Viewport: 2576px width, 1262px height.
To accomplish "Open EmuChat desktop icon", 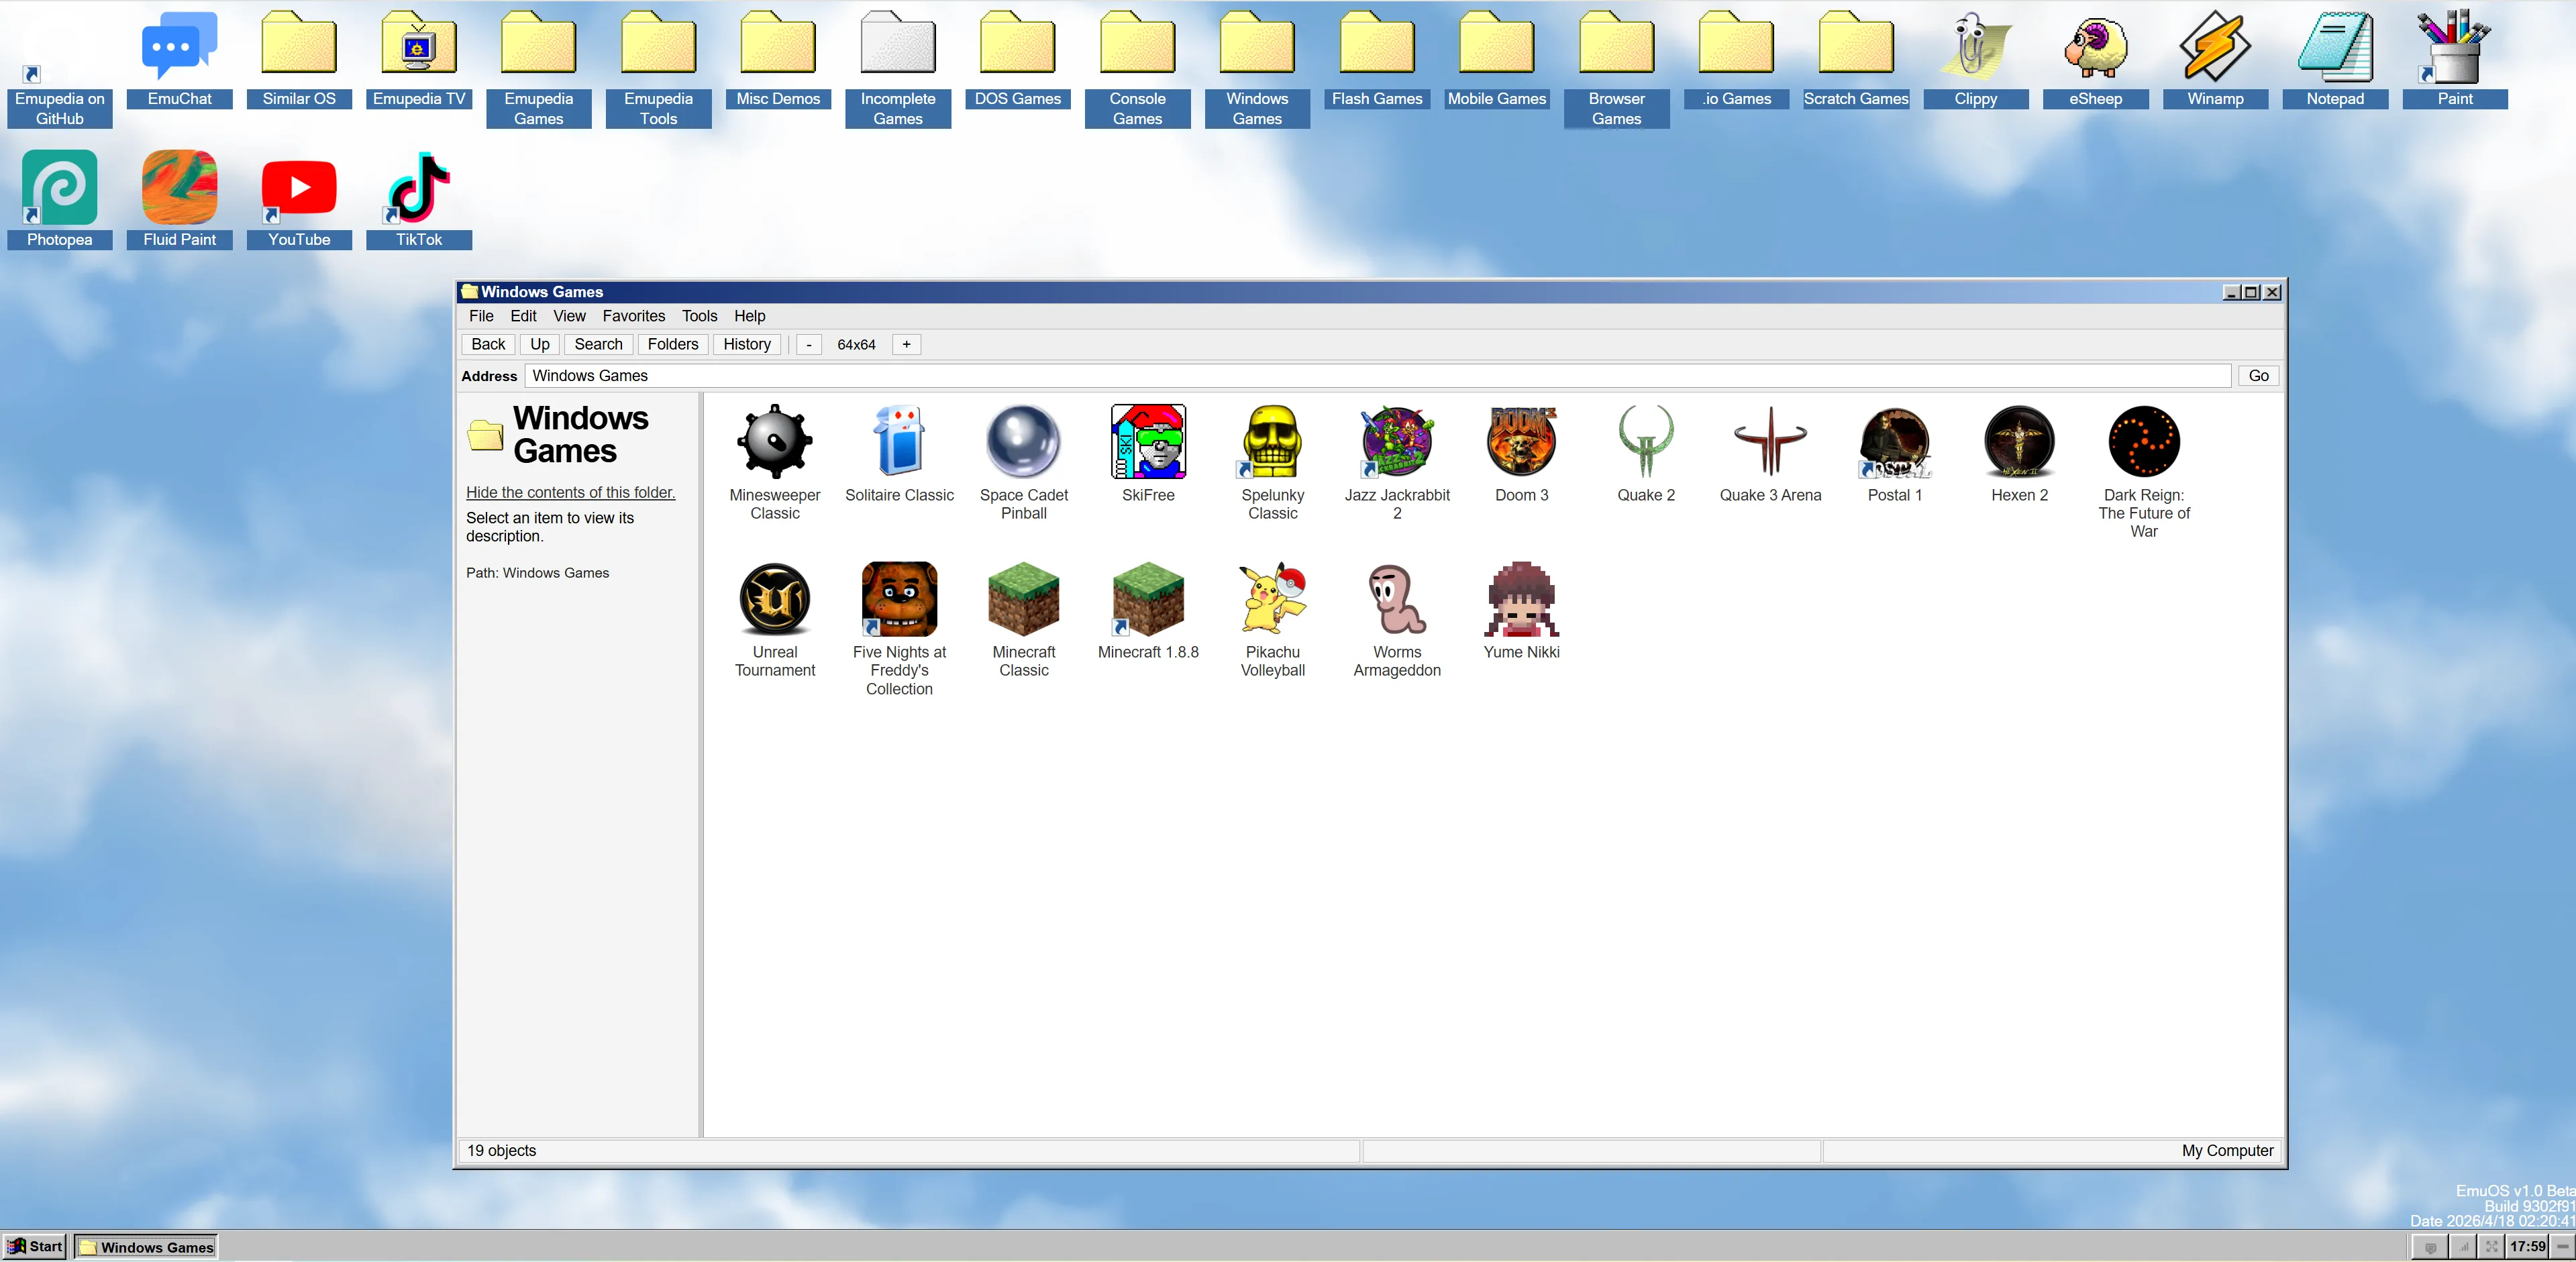I will 179,46.
